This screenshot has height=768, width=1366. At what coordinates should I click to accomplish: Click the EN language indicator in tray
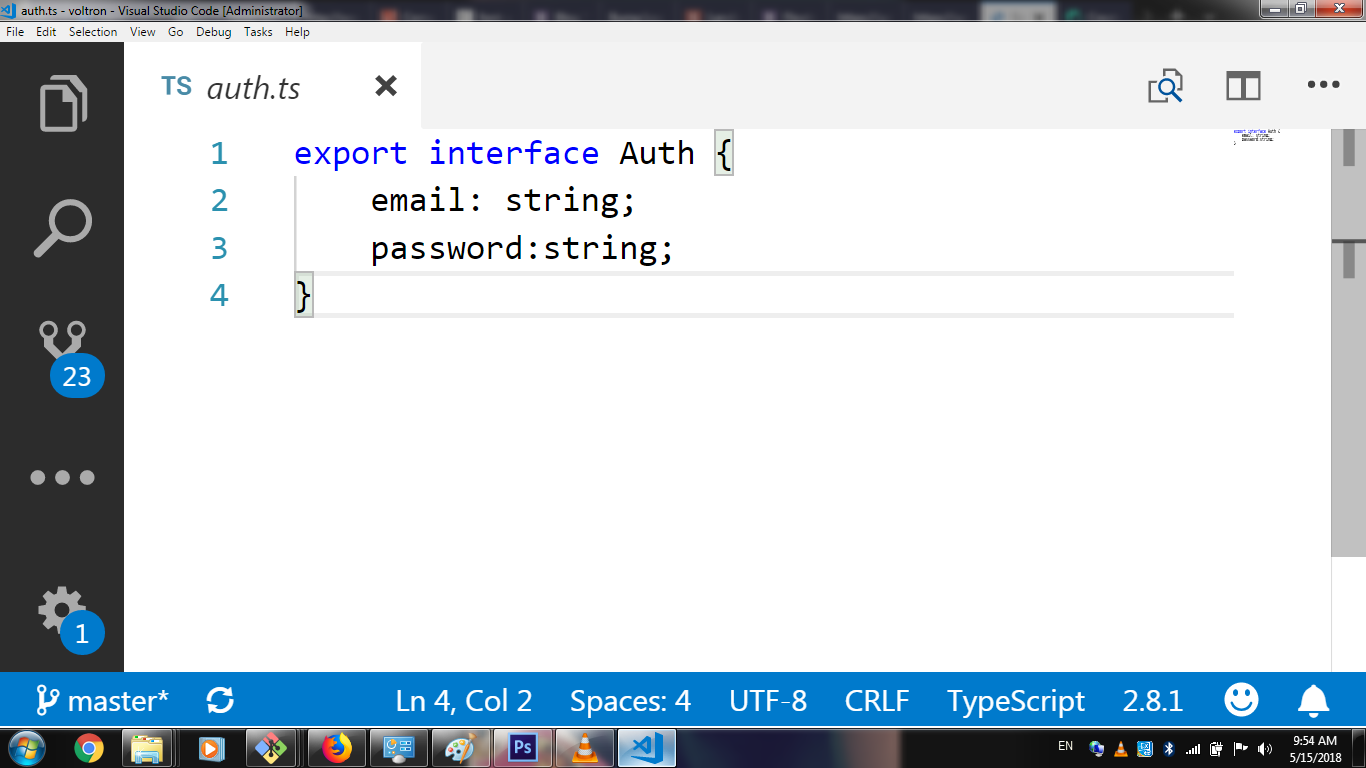(x=1065, y=746)
